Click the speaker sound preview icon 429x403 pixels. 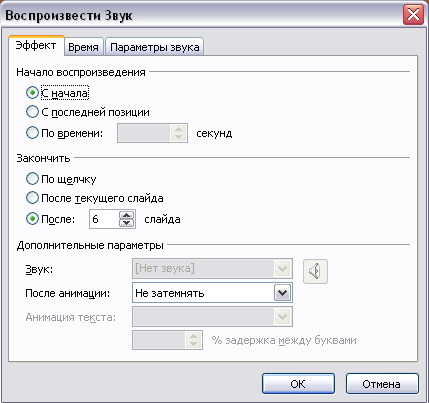pyautogui.click(x=315, y=271)
